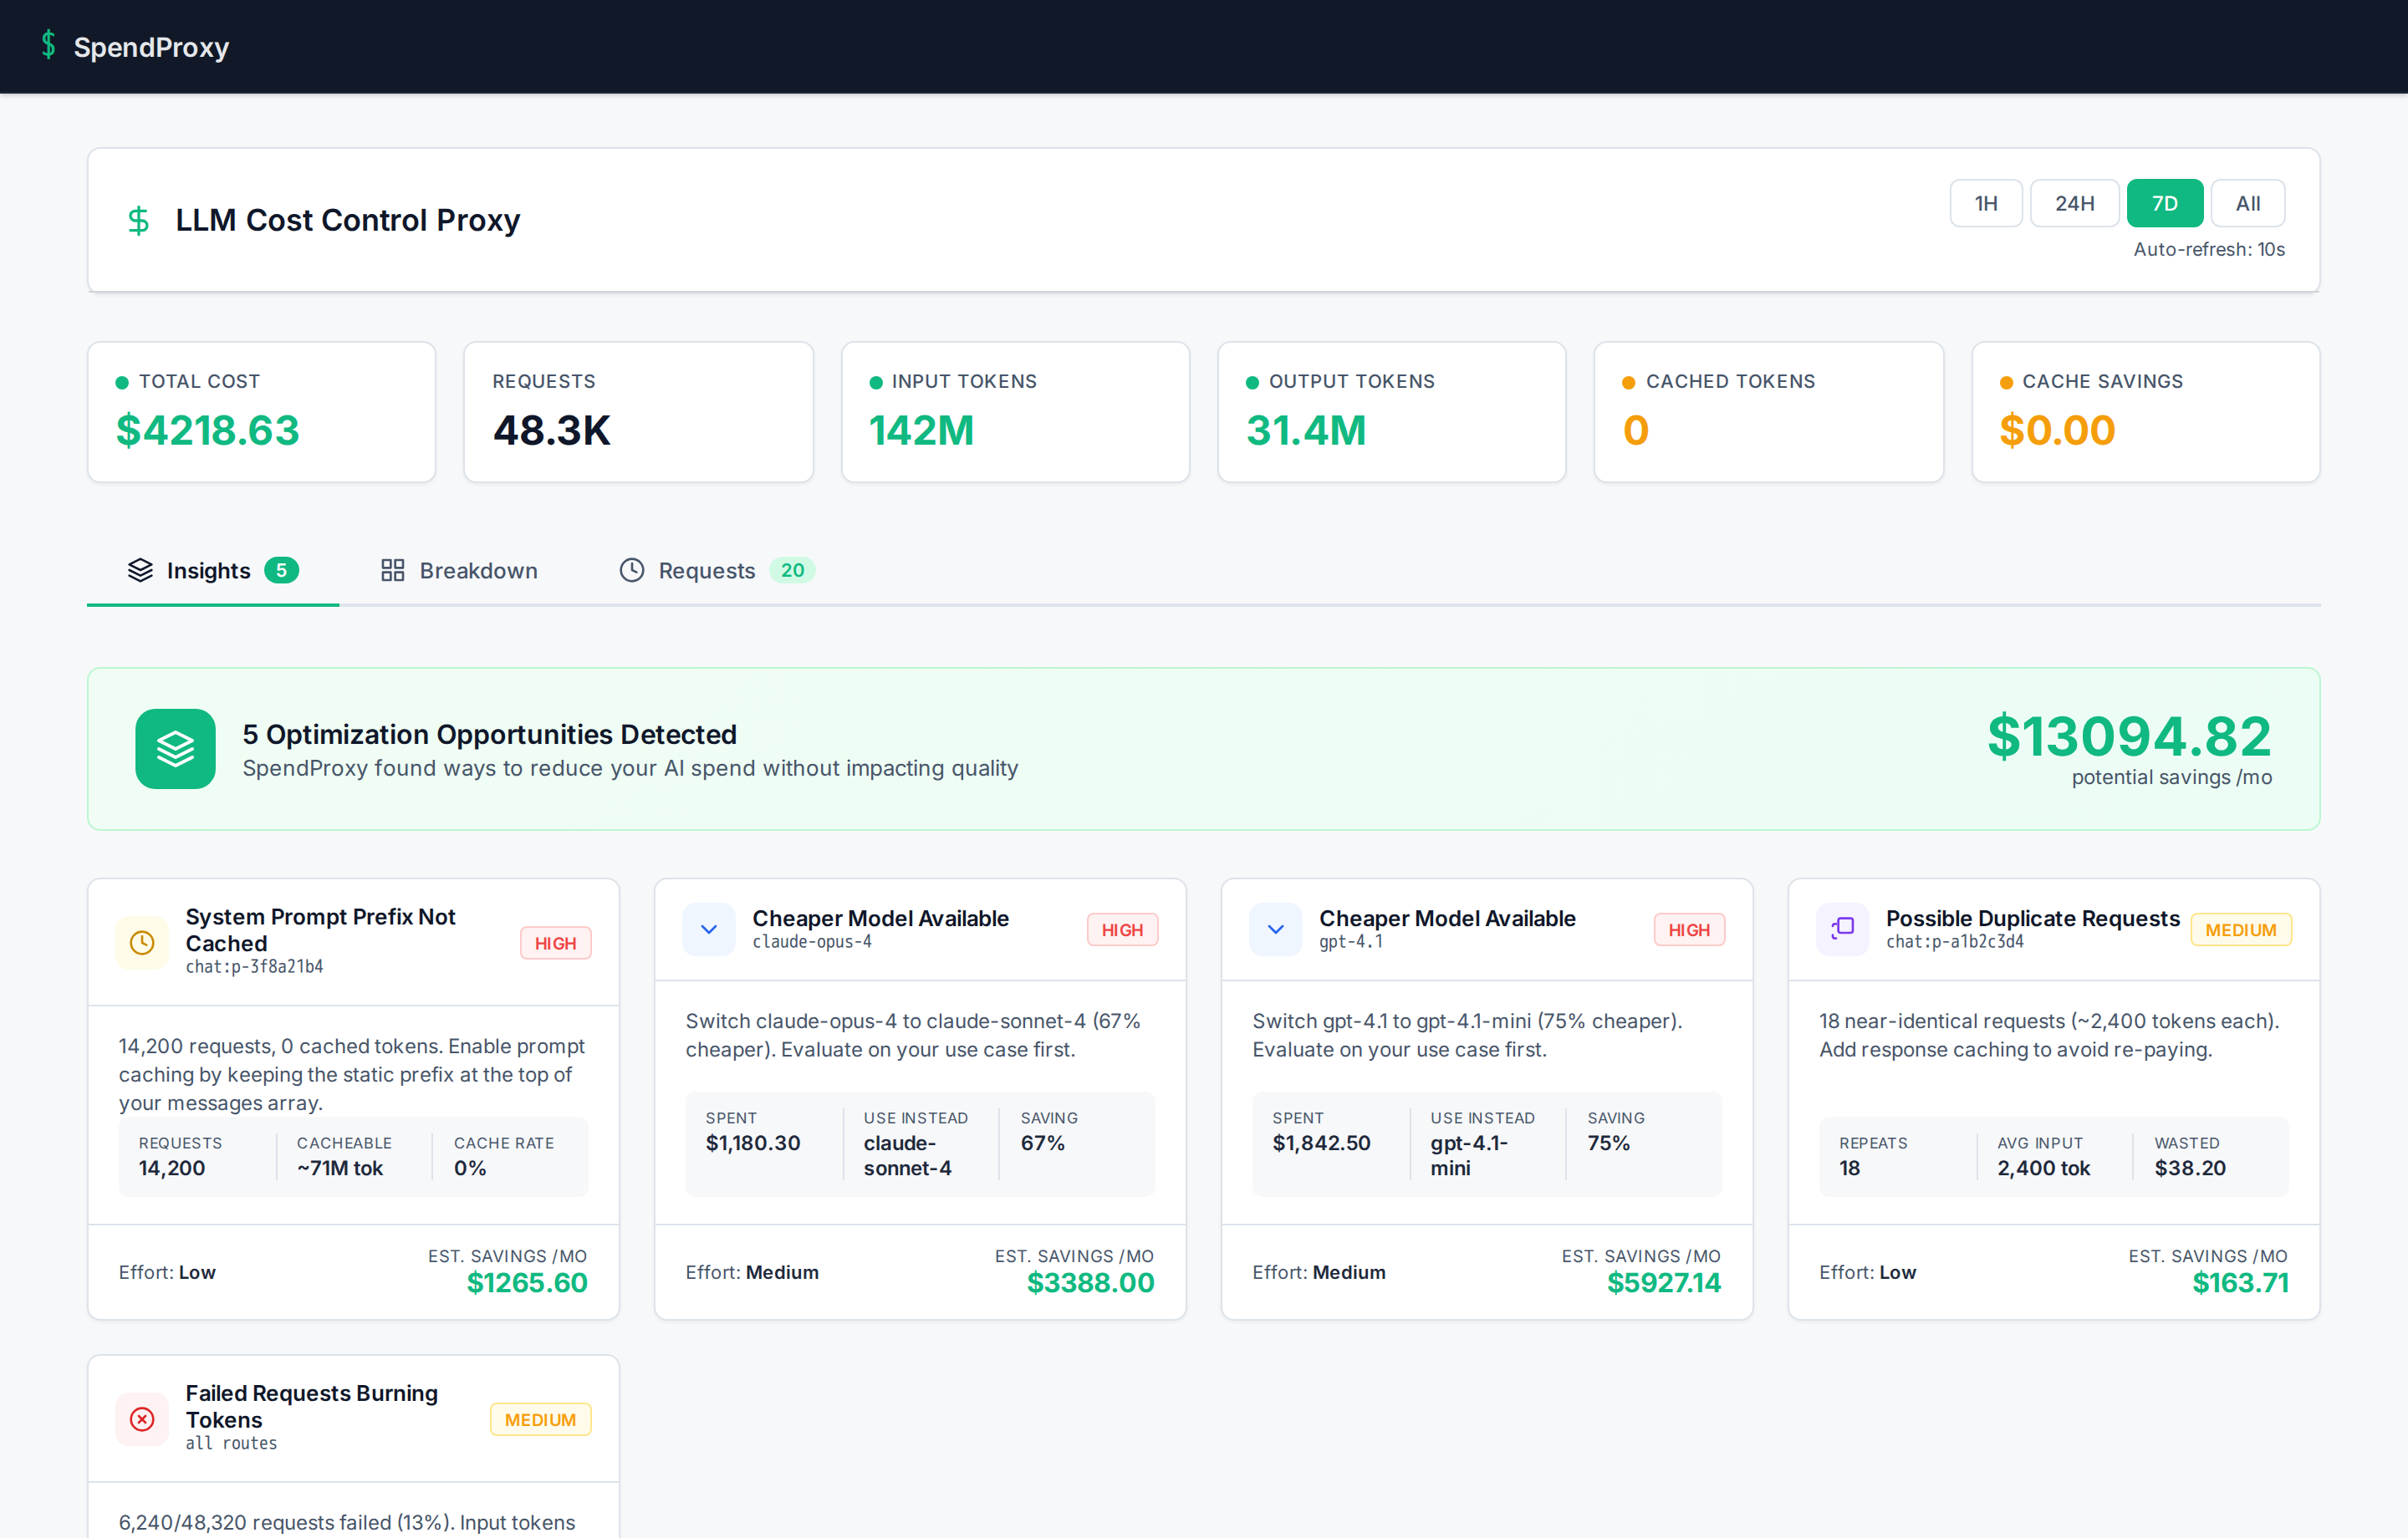Click the green status dot on Total Cost card
The height and width of the screenshot is (1538, 2408).
123,381
